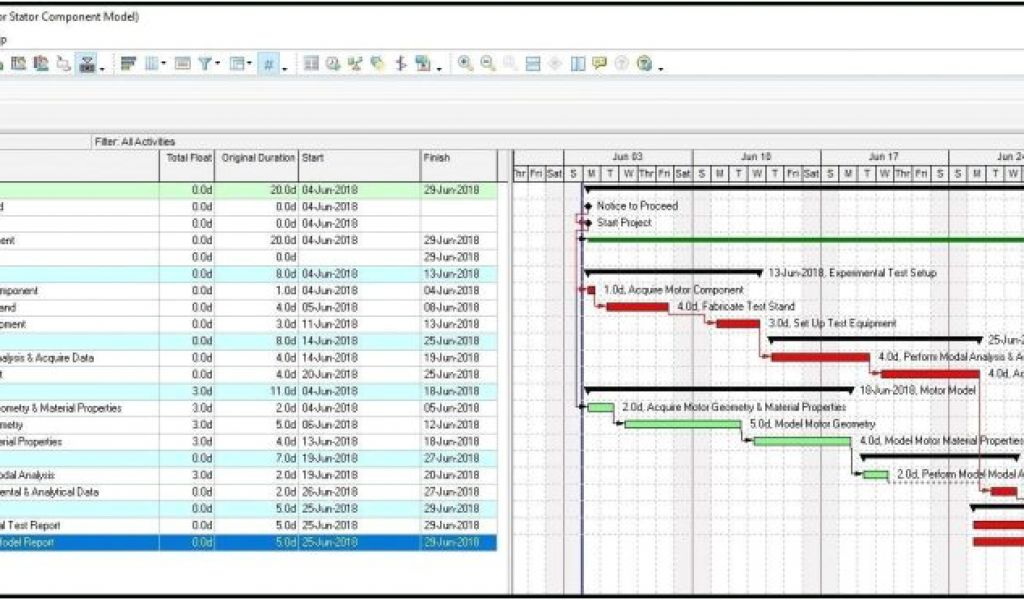This screenshot has height=600, width=1024.
Task: Open the Filter funnel dropdown
Action: [207, 64]
